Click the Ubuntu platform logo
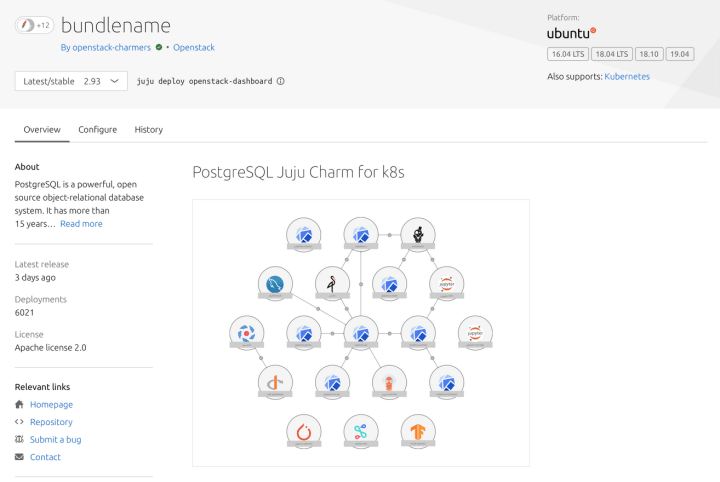Image resolution: width=720 pixels, height=482 pixels. [571, 33]
